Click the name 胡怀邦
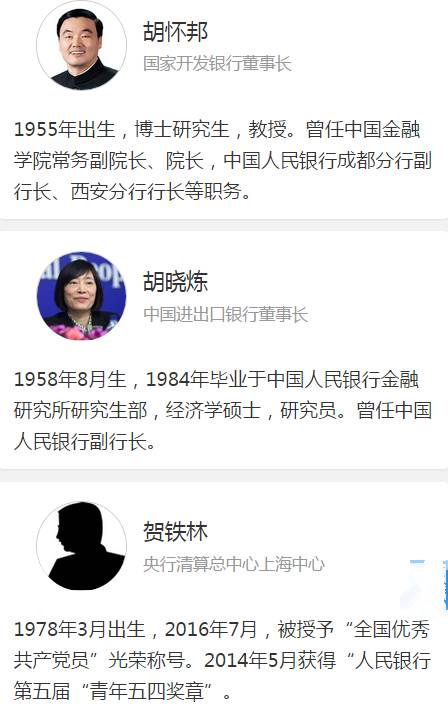448x712 pixels. [x=175, y=32]
